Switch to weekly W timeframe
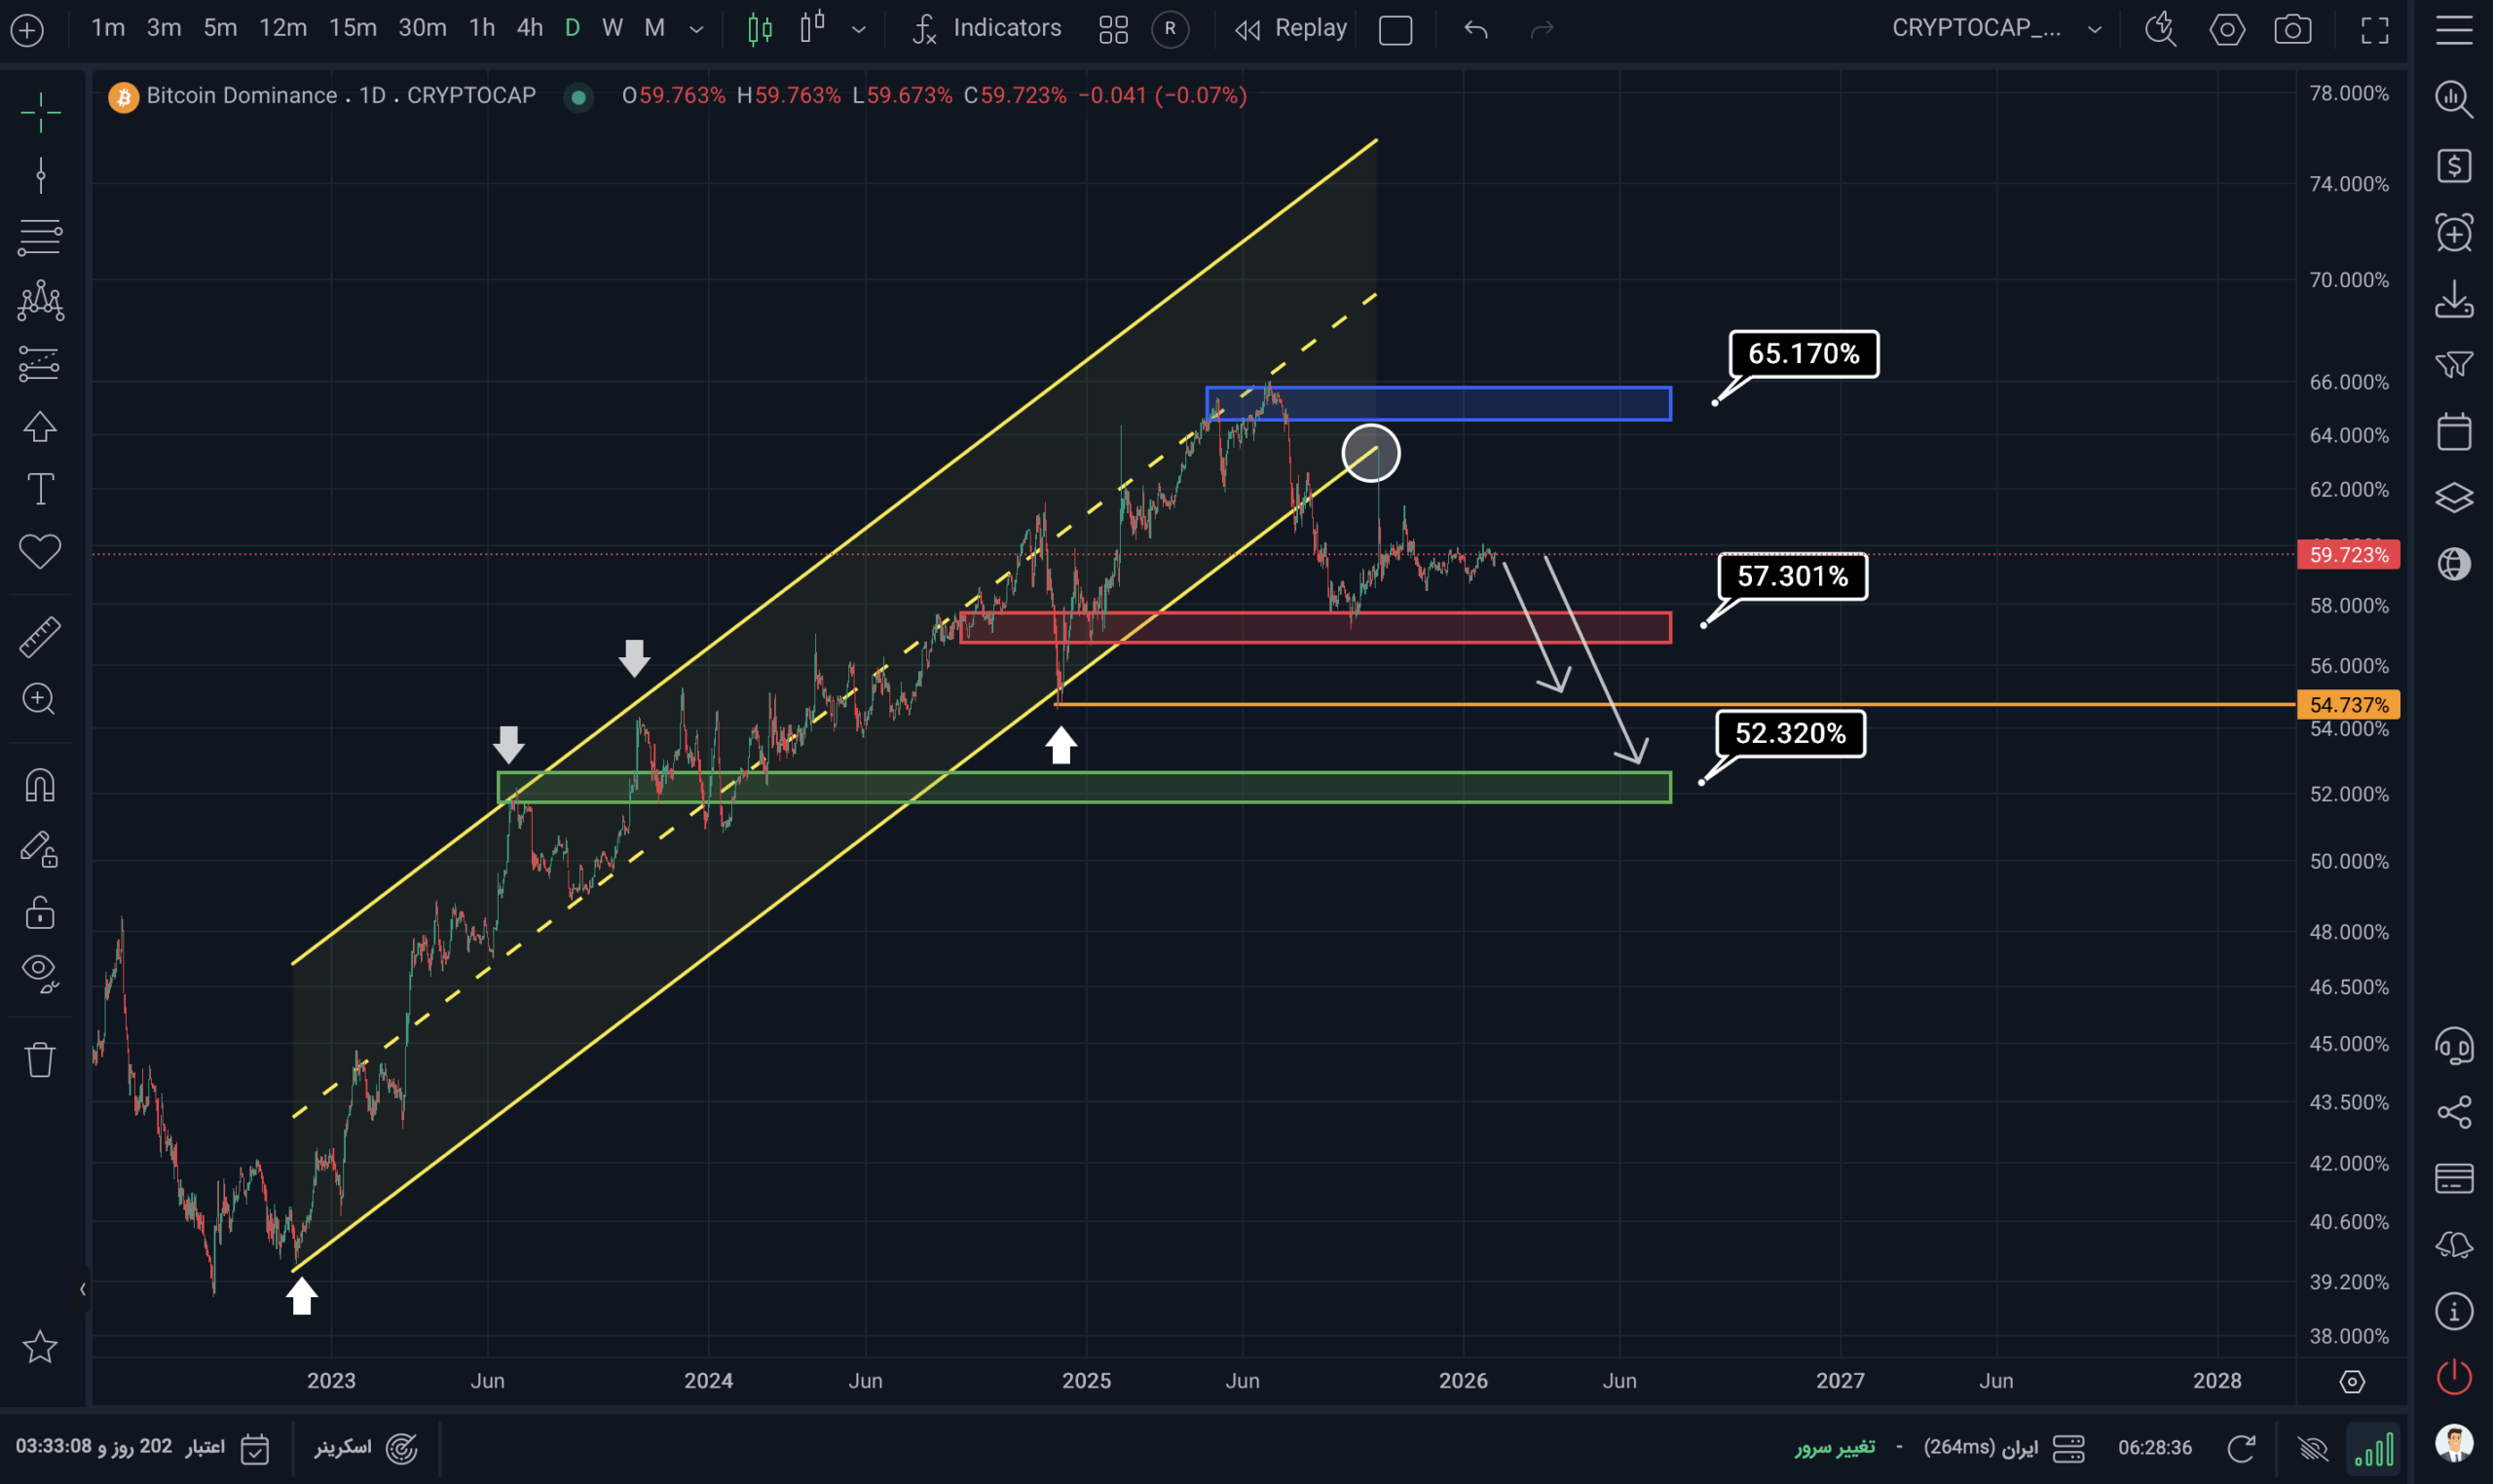The image size is (2493, 1484). (613, 28)
